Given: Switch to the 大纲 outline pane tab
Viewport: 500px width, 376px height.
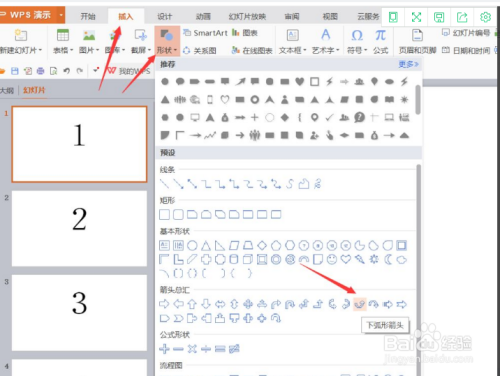Looking at the screenshot, I should 7,90.
